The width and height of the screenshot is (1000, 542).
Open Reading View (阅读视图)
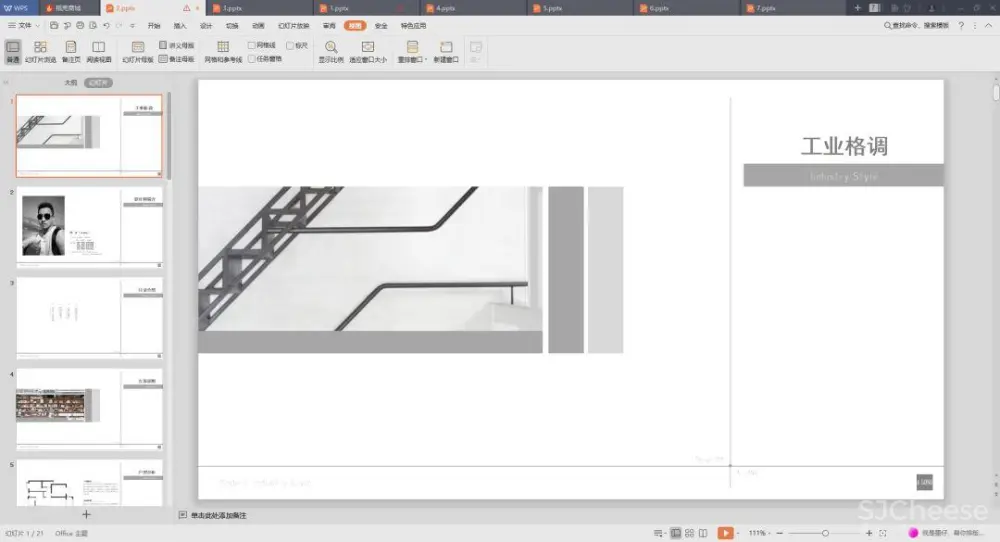tap(98, 50)
